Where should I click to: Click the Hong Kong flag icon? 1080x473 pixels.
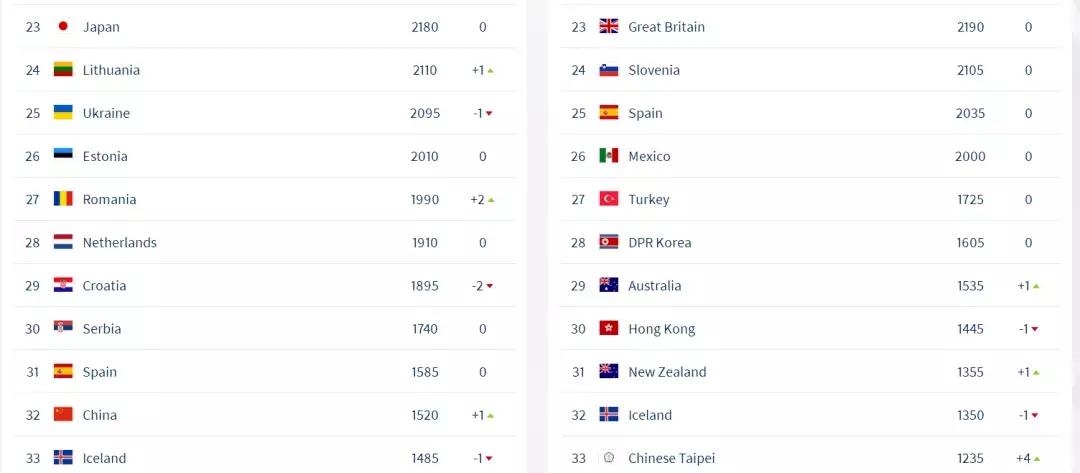(x=608, y=328)
